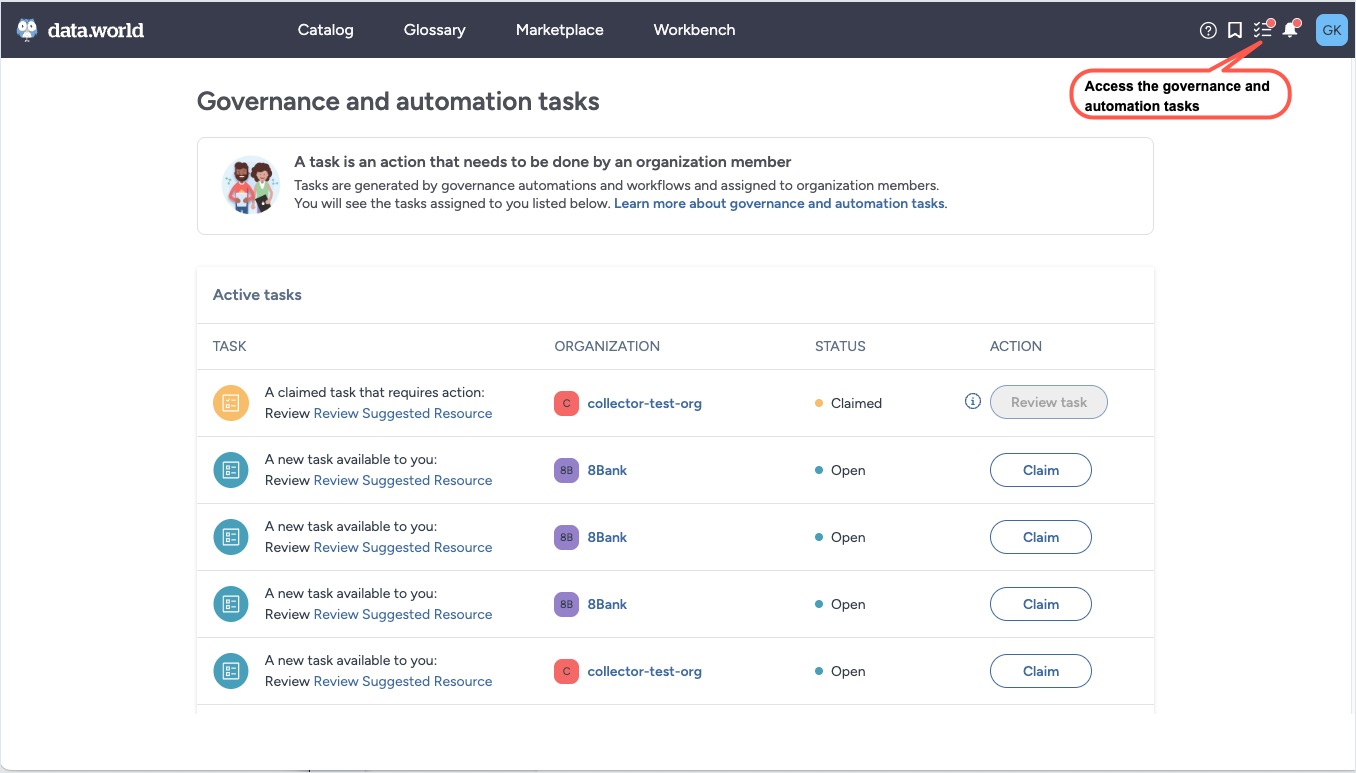Click the info icon beside Review task

point(972,402)
